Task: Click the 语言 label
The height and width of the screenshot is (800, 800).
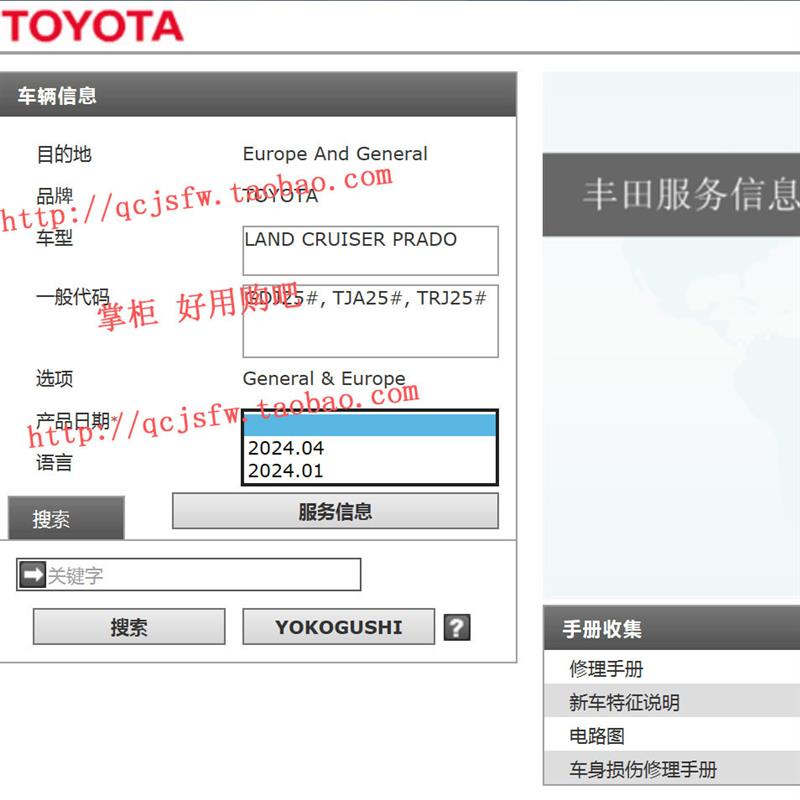Action: tap(54, 463)
